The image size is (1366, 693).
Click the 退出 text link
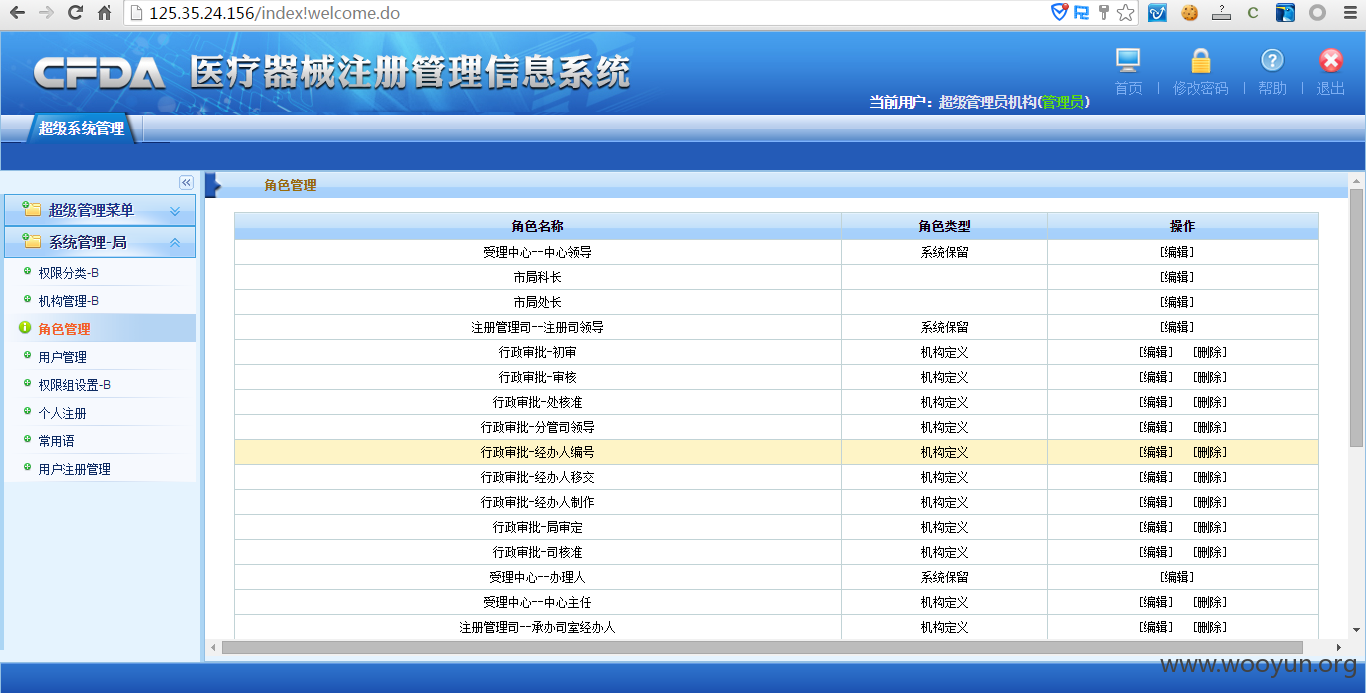tap(1331, 88)
